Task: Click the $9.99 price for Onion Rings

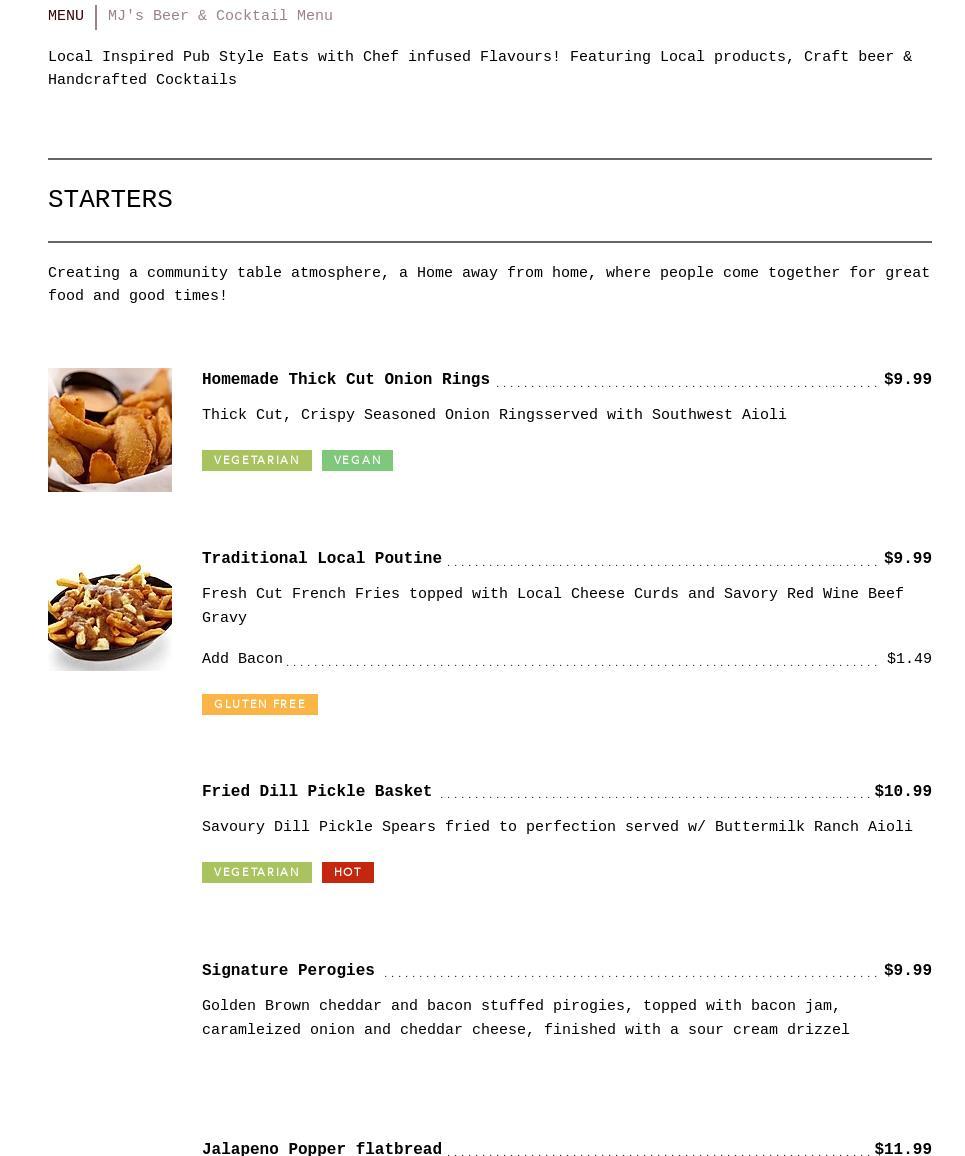Action: (x=907, y=380)
